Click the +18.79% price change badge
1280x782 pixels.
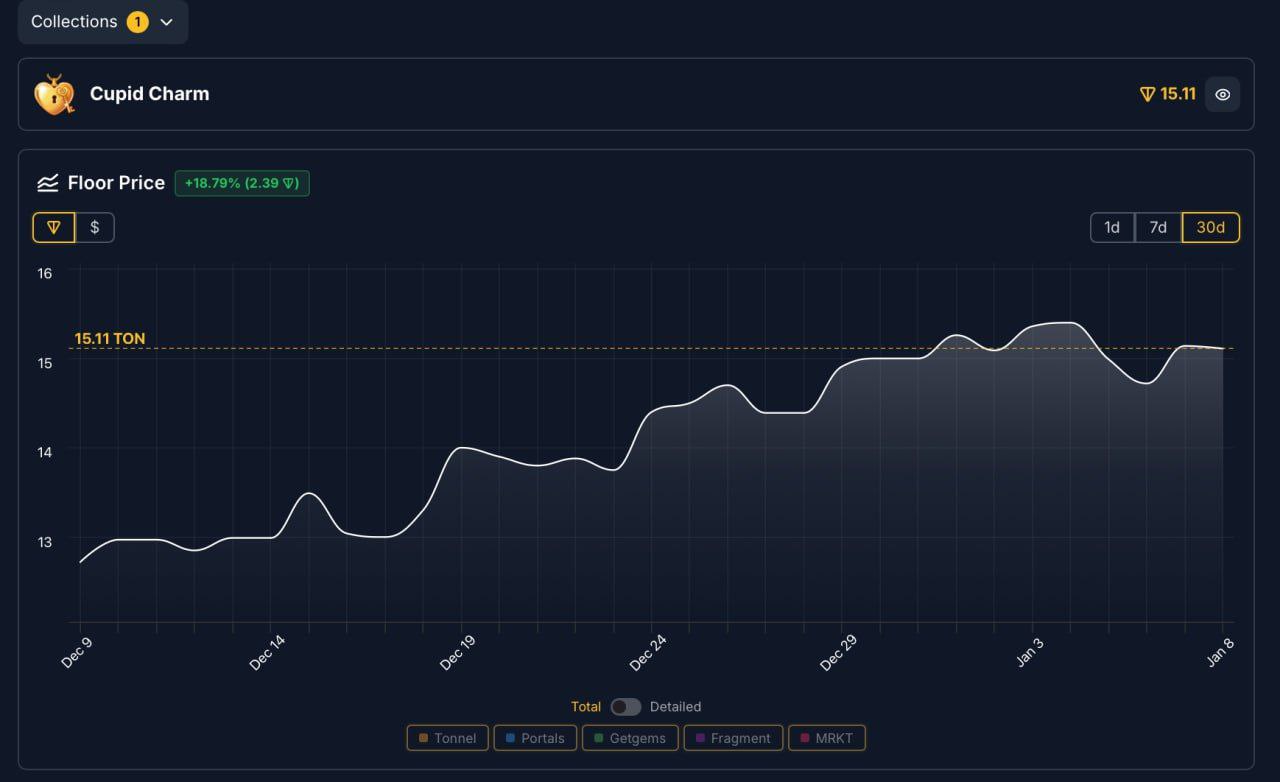tap(242, 183)
